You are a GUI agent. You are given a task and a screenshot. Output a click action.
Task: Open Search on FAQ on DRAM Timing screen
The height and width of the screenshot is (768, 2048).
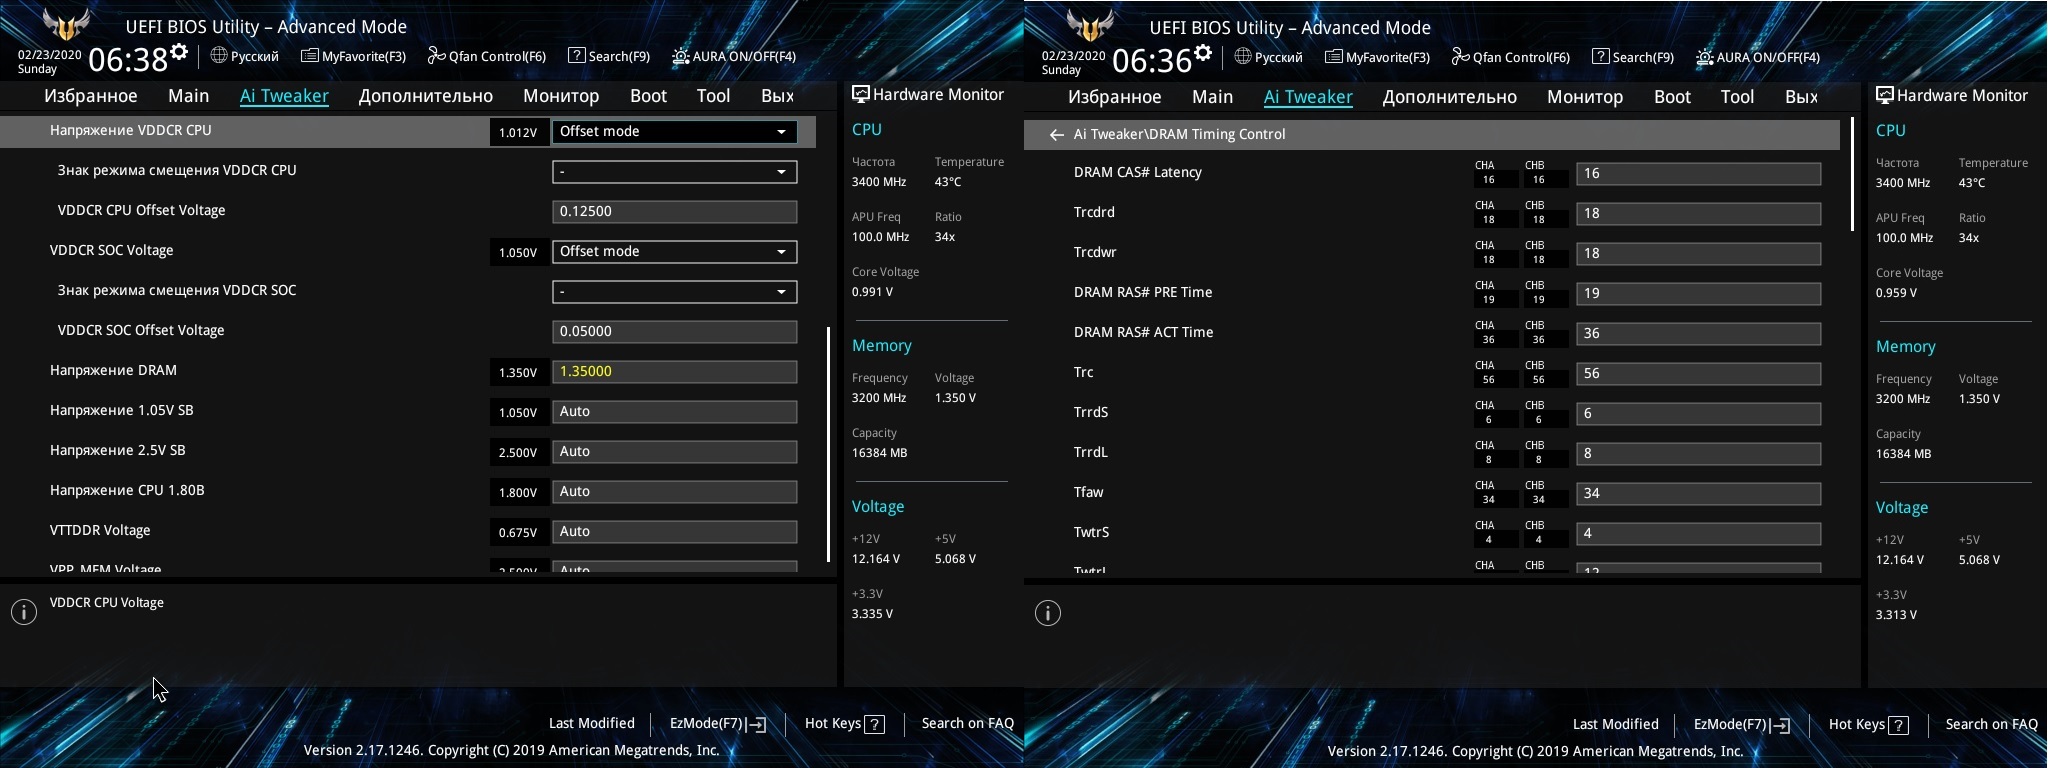tap(1992, 724)
